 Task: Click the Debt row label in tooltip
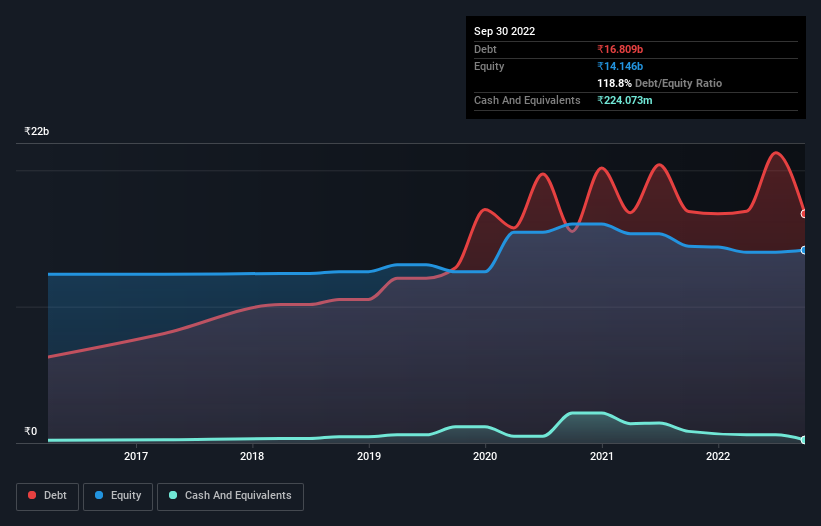point(485,49)
